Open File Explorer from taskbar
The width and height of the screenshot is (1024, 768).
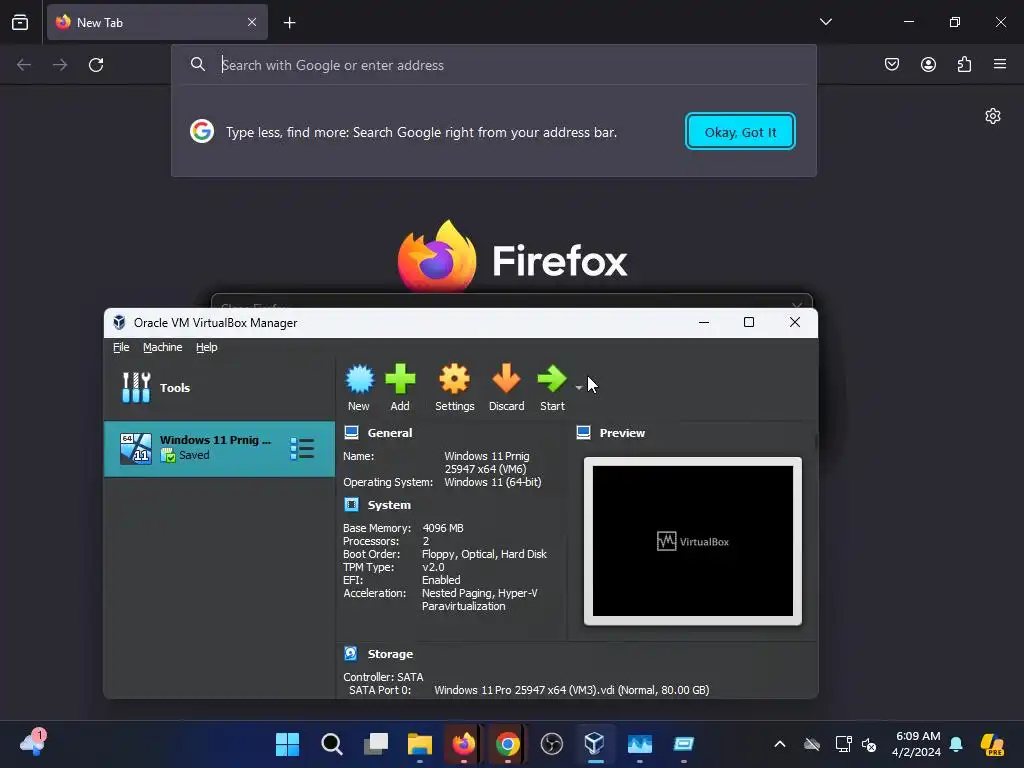(420, 744)
